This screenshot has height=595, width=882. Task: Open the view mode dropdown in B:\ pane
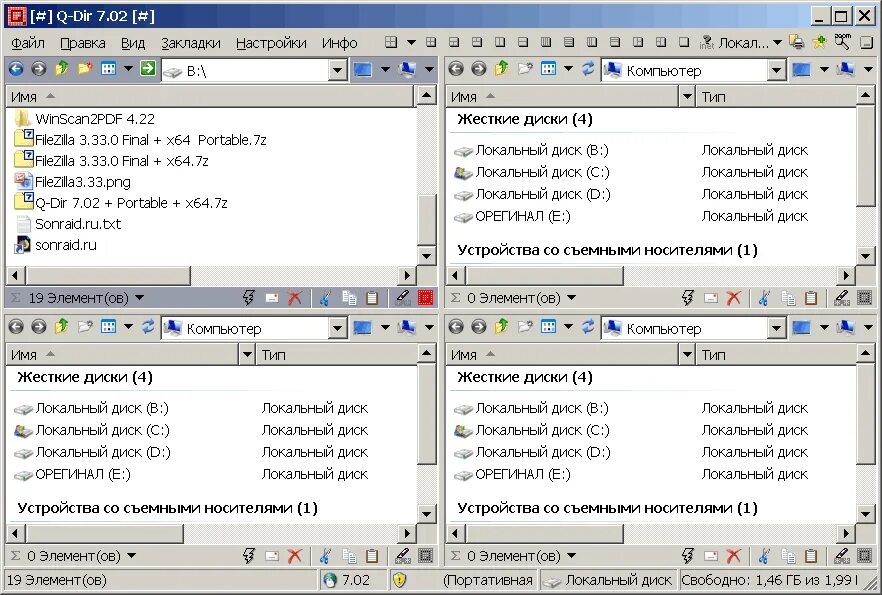pyautogui.click(x=128, y=69)
